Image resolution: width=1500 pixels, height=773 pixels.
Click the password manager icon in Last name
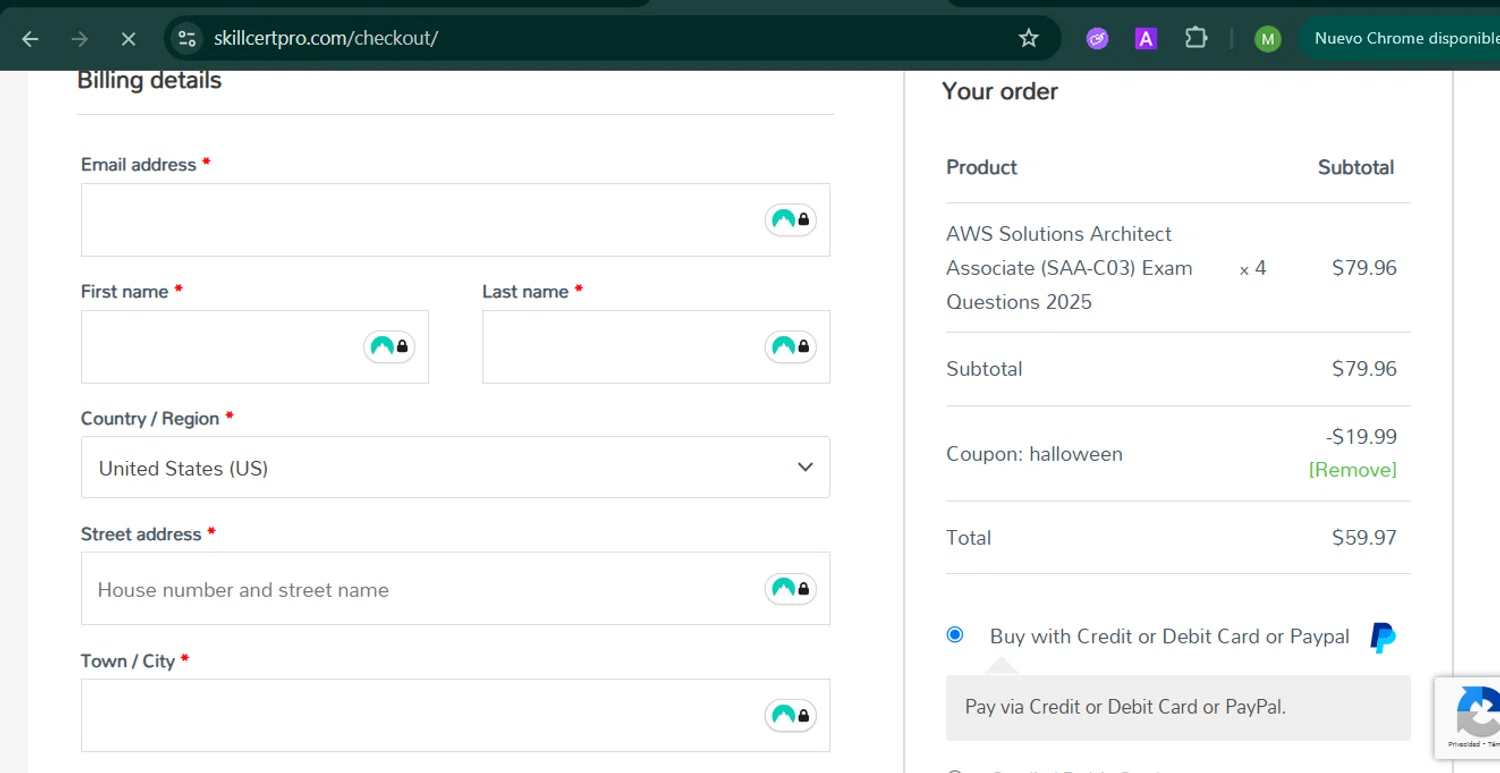tap(790, 347)
